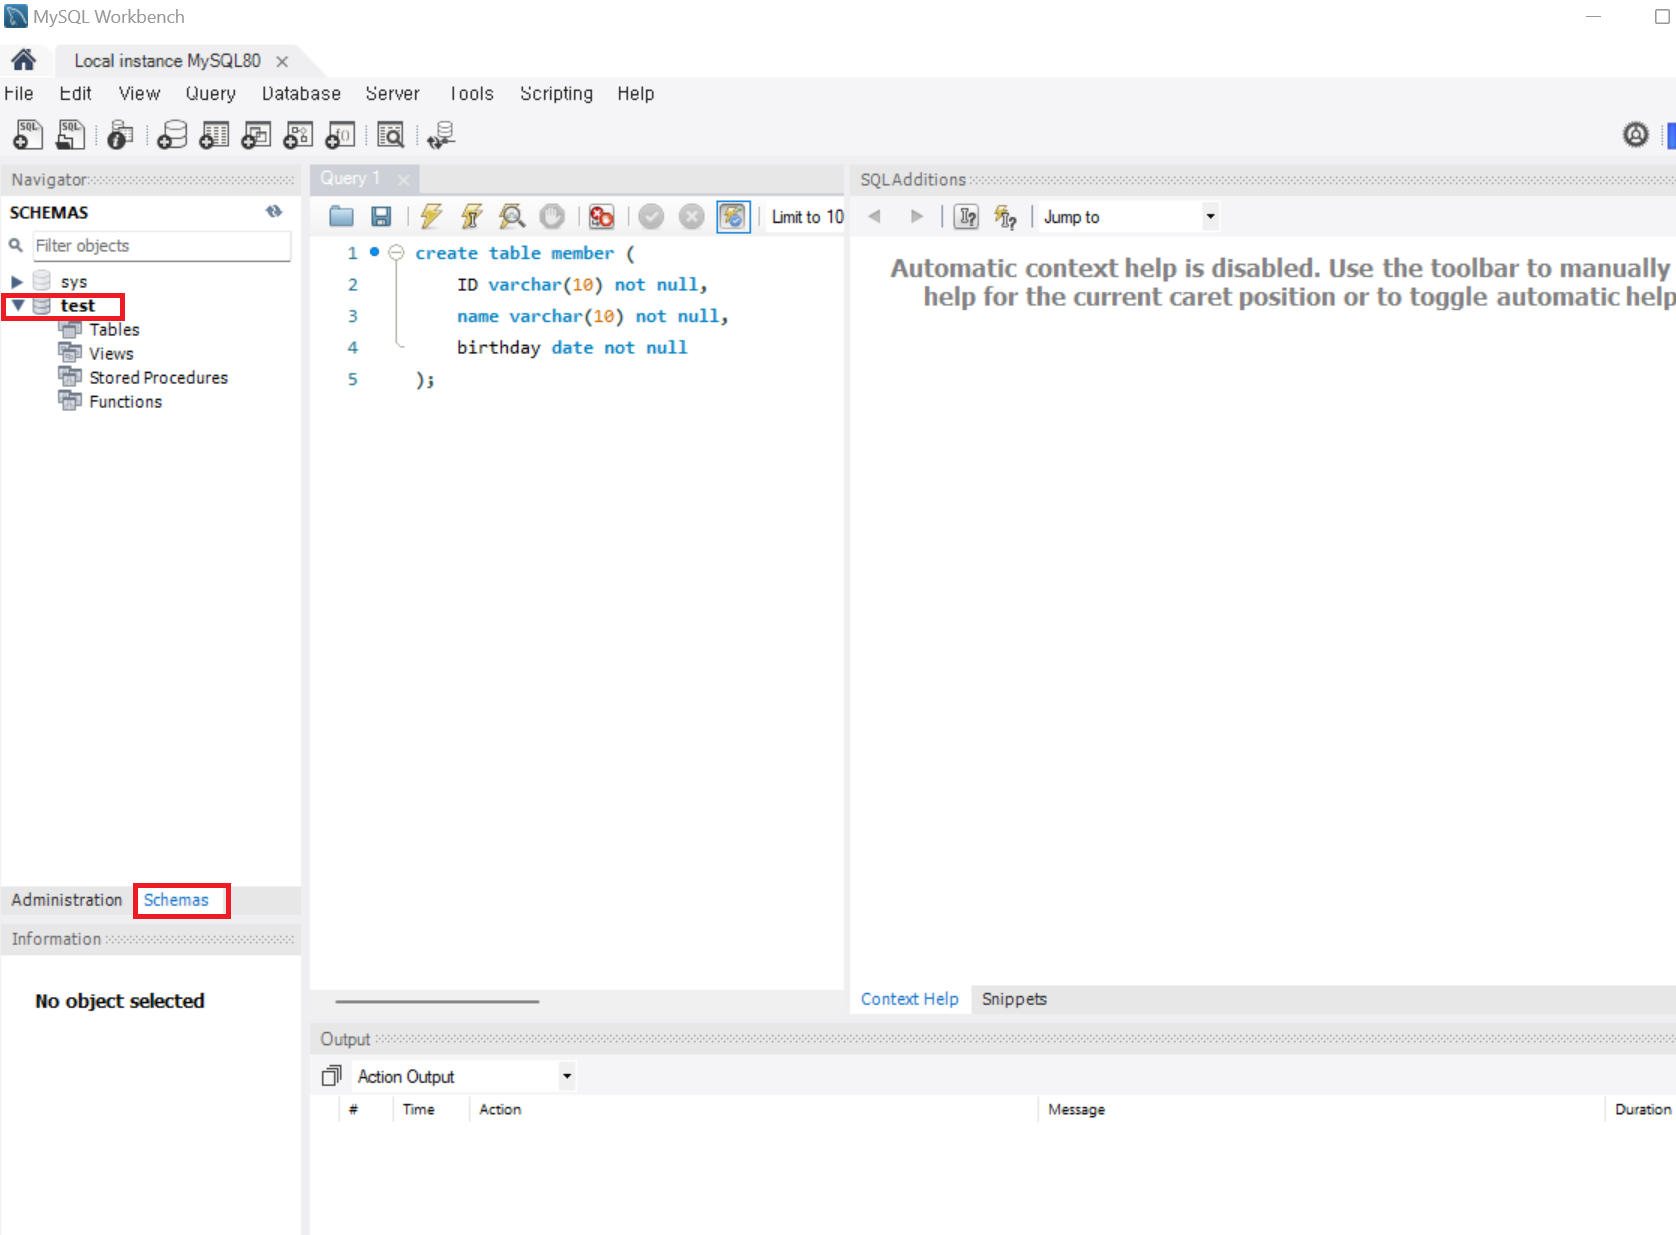Close the Query 1 tab
The width and height of the screenshot is (1676, 1235).
coord(403,180)
